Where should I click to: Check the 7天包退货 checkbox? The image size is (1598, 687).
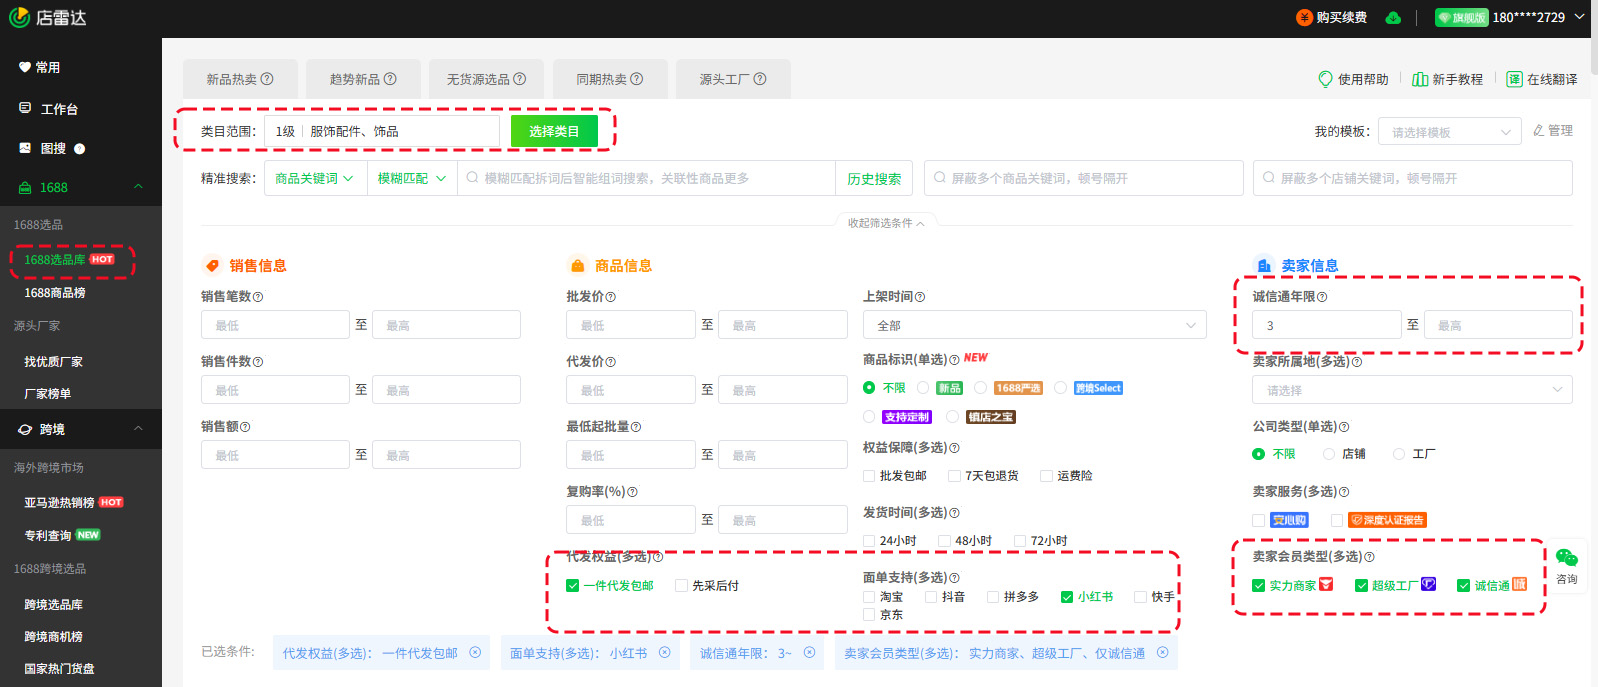click(954, 476)
